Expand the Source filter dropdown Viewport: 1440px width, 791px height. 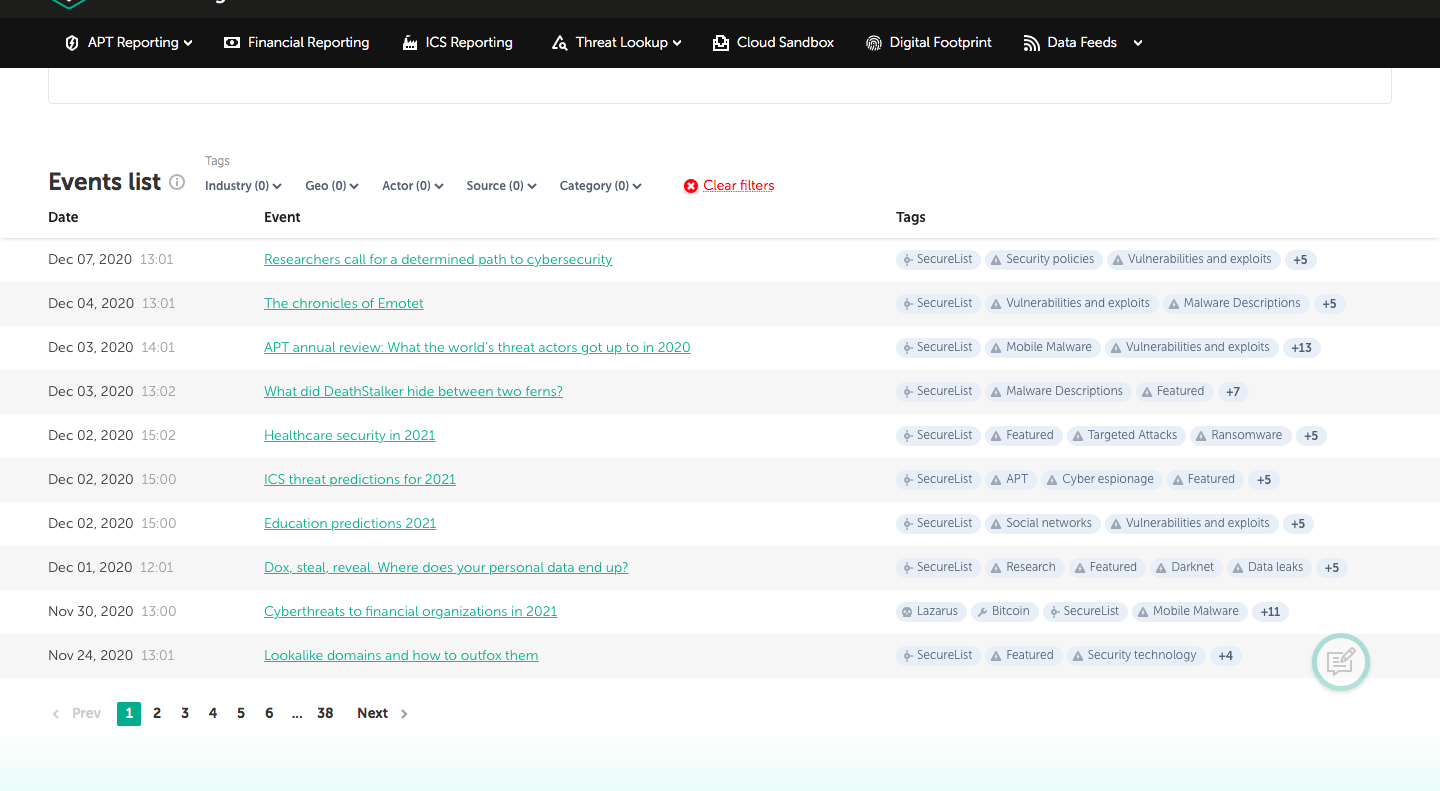click(x=502, y=186)
